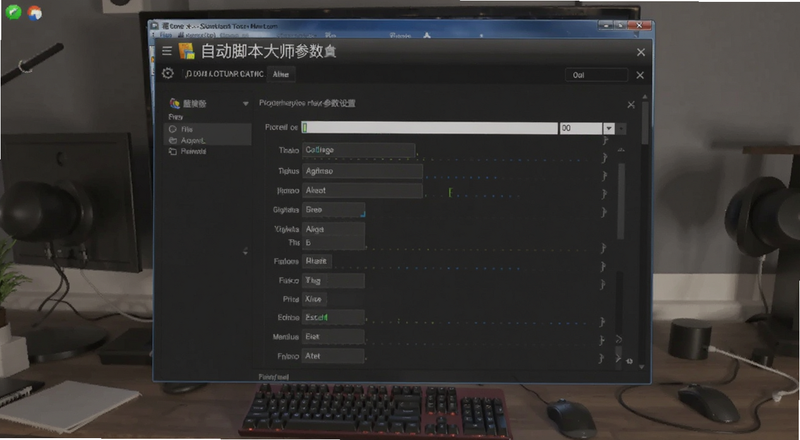Expand the sidebar header dropdown arrow
Viewport: 800px width, 440px height.
click(x=245, y=104)
